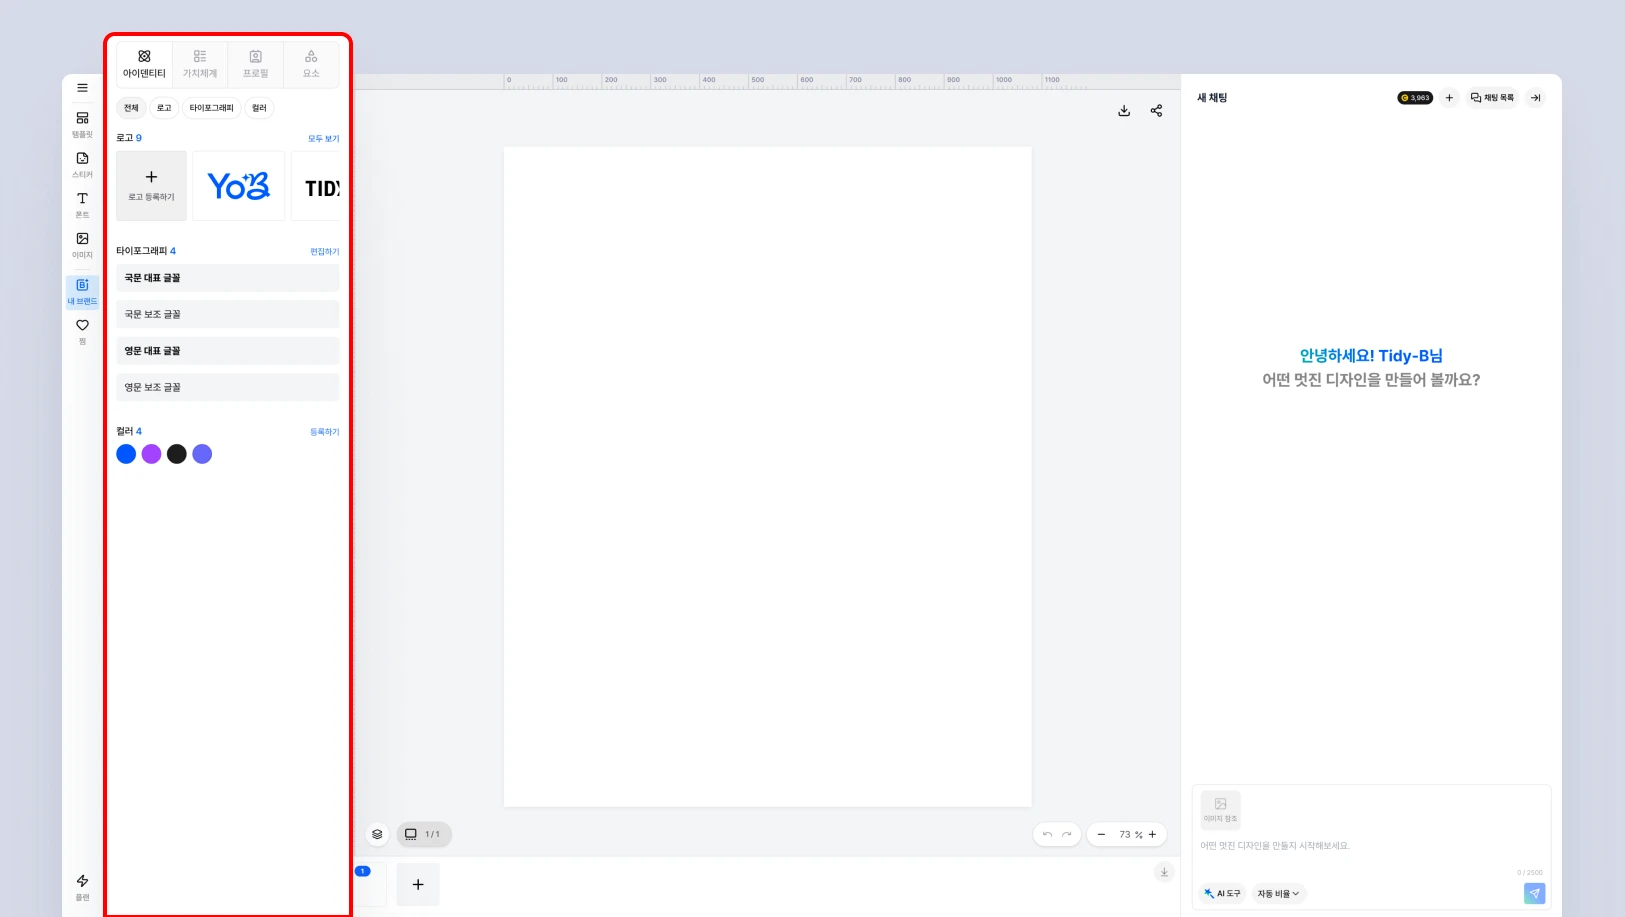Collapse the page strip with down-arrow icon
The image size is (1625, 917).
pos(1164,872)
